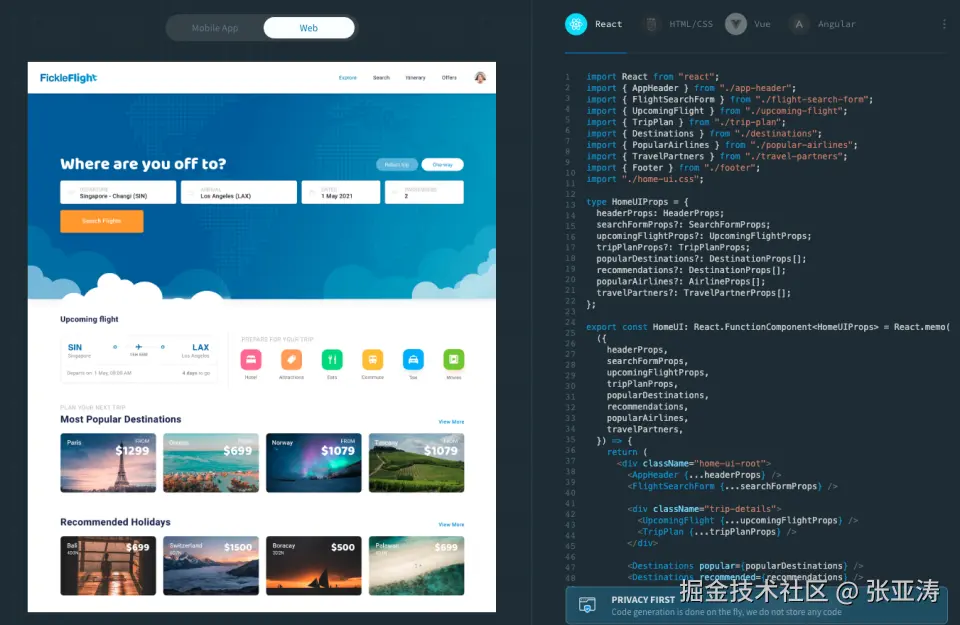Open the Arrival field Los Angeles (LAX)
The width and height of the screenshot is (960, 625).
pos(239,192)
